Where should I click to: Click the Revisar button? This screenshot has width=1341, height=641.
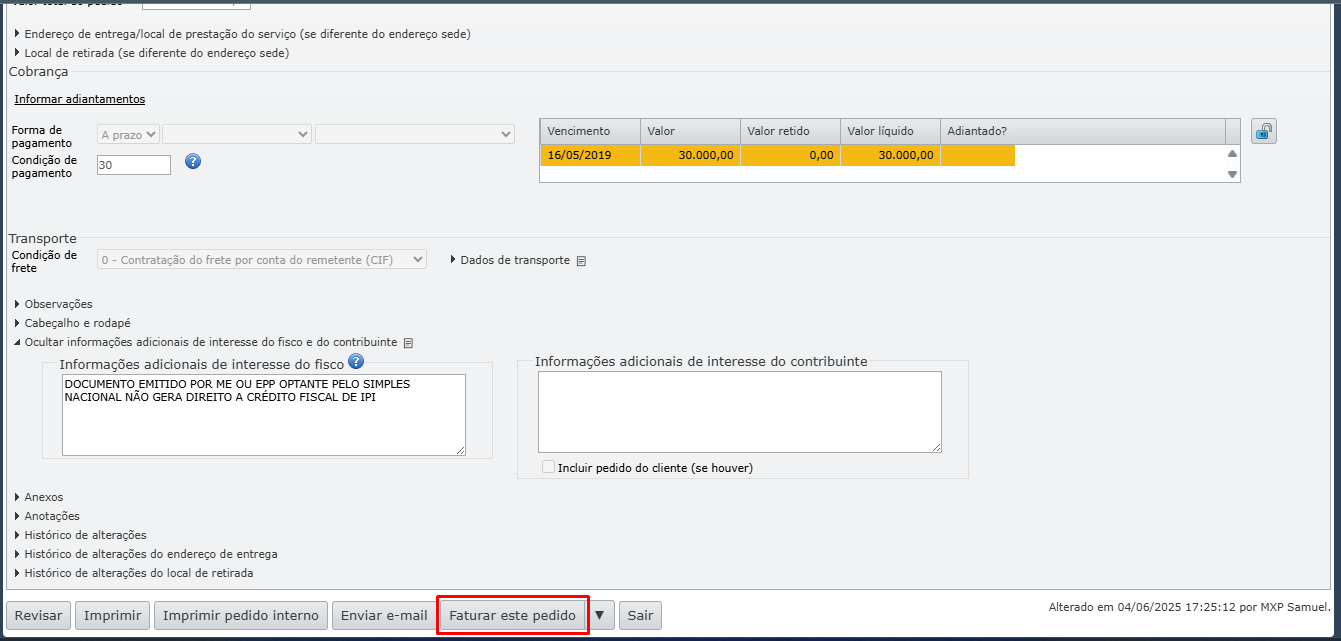[x=39, y=615]
